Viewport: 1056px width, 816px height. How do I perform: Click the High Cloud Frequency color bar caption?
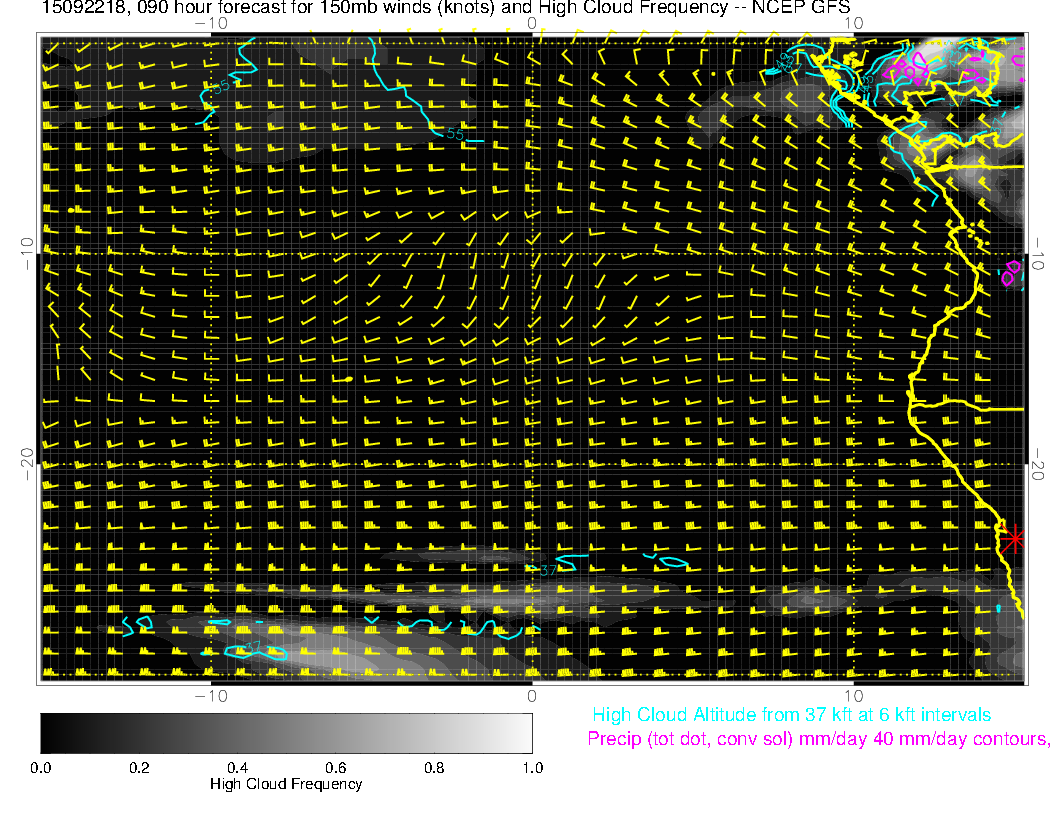click(286, 784)
